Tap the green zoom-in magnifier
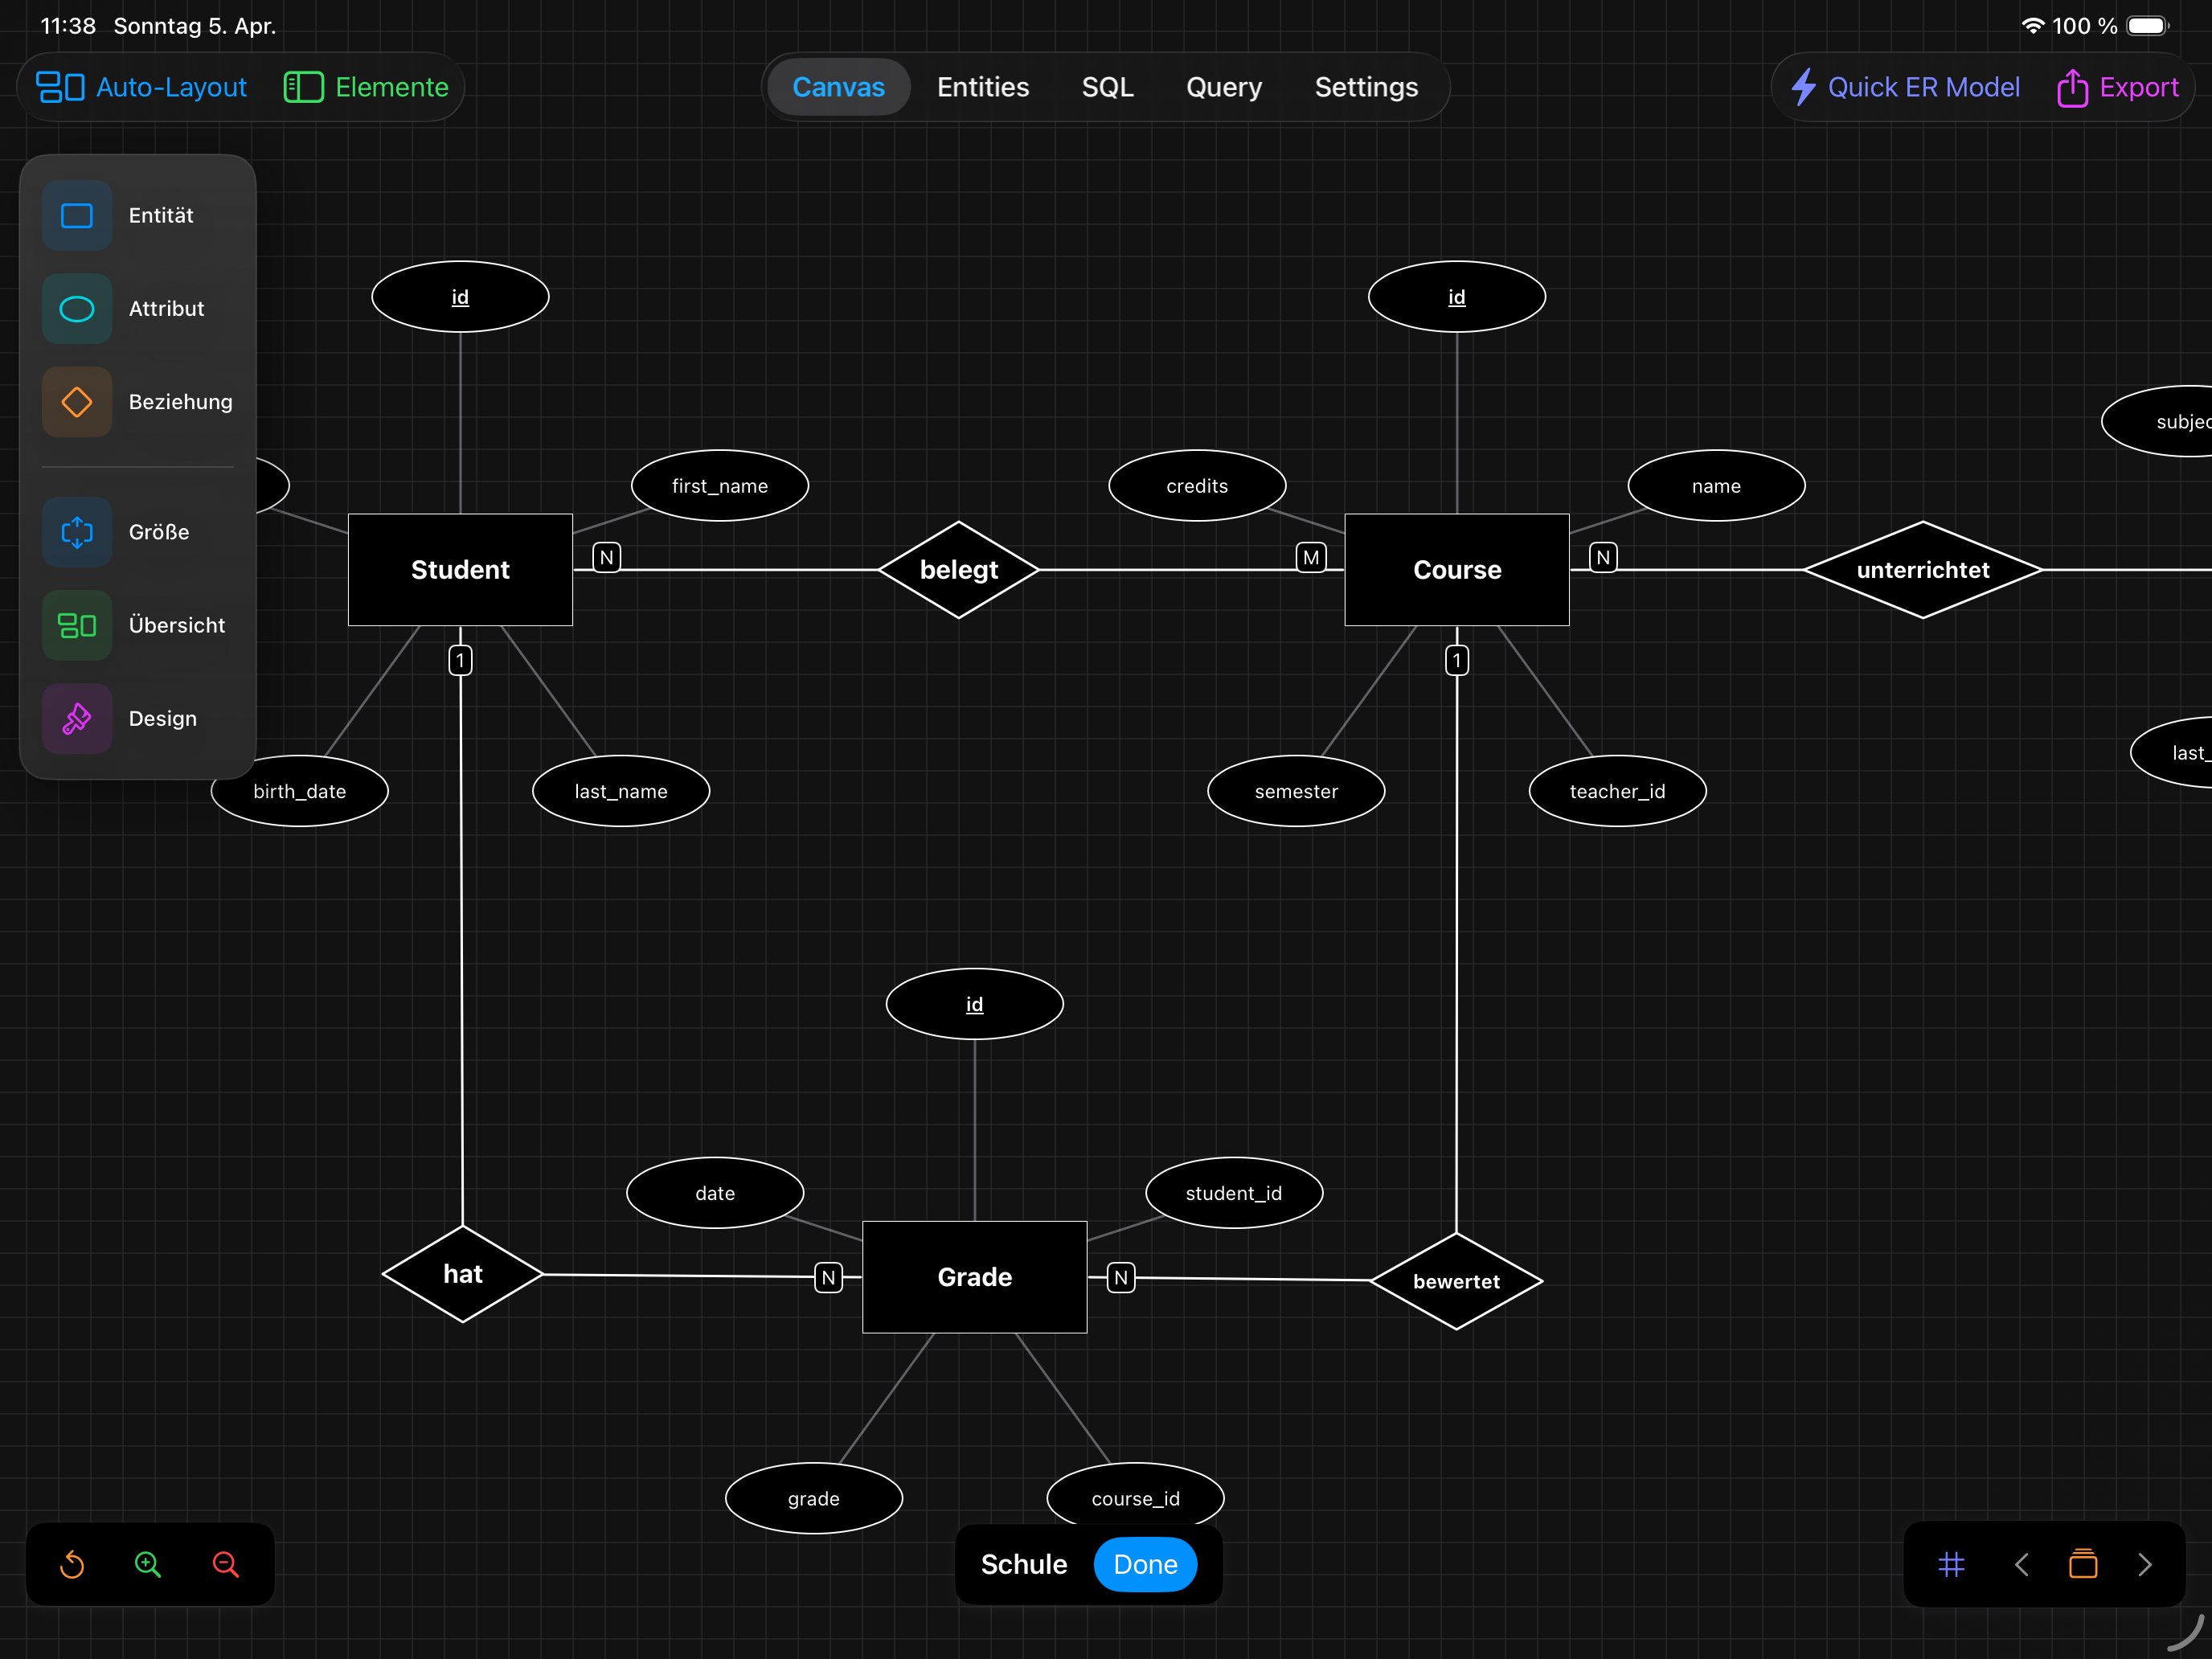Image resolution: width=2212 pixels, height=1659 pixels. 148,1564
